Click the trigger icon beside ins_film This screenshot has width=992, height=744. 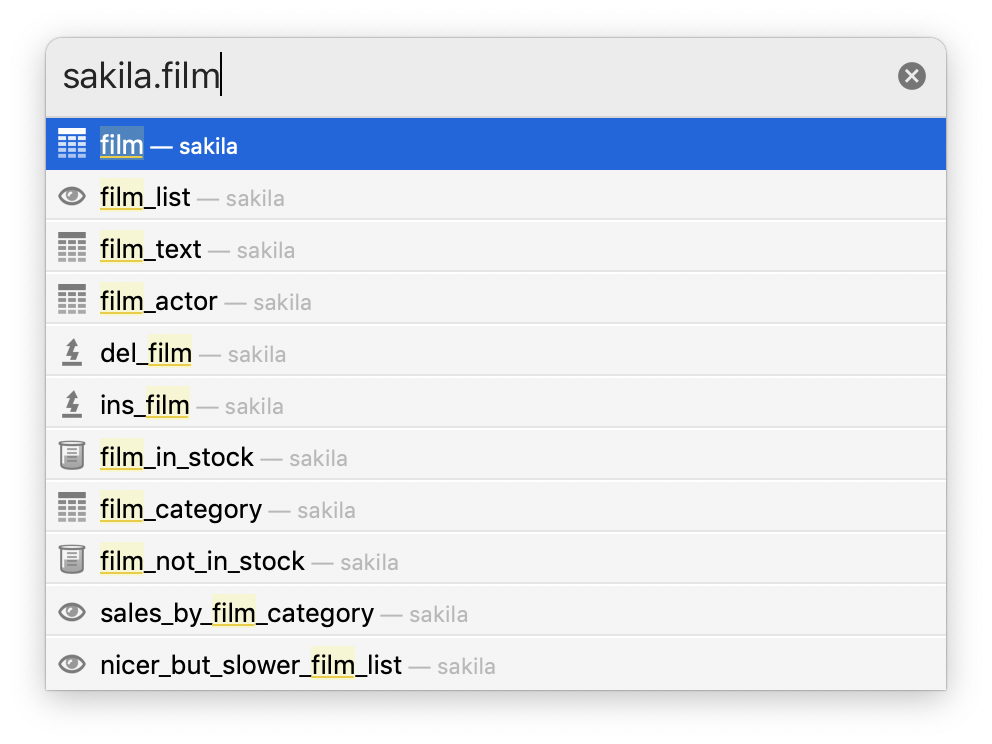(x=72, y=404)
